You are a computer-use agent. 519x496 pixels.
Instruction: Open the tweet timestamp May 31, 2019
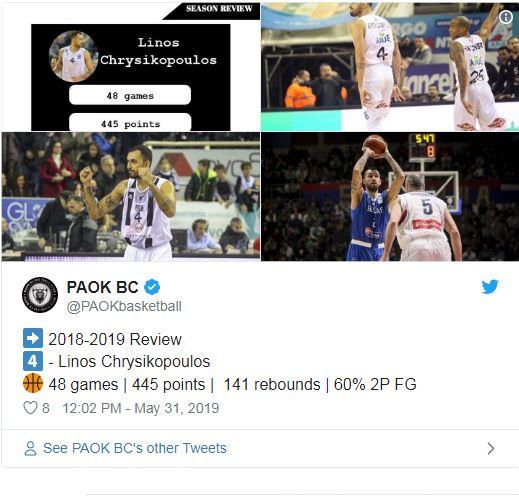pos(141,408)
